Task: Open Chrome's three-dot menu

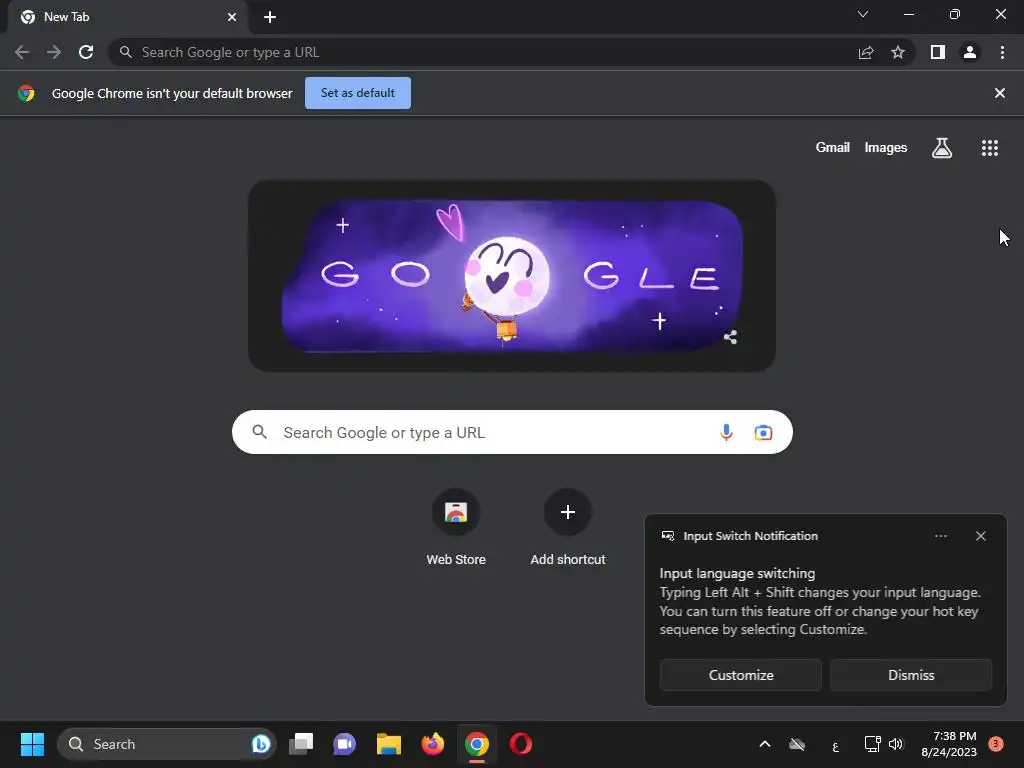Action: click(x=1002, y=52)
